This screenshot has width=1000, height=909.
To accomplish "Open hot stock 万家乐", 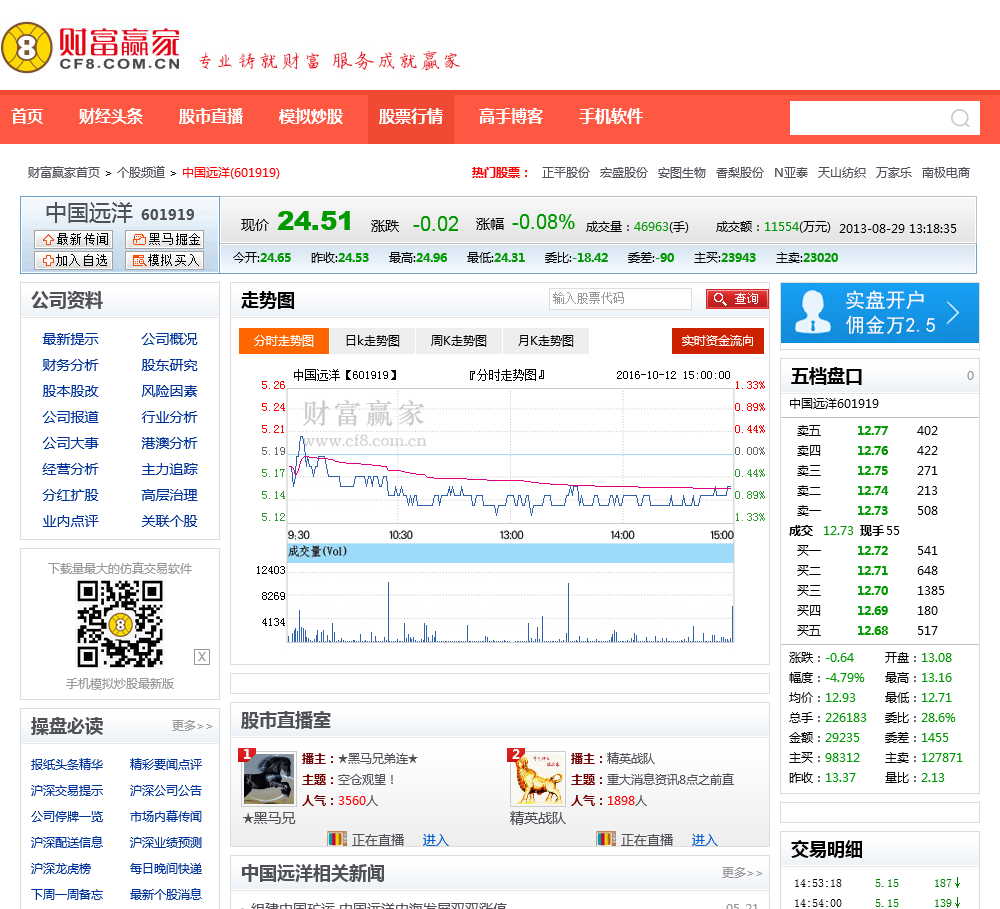I will 893,172.
